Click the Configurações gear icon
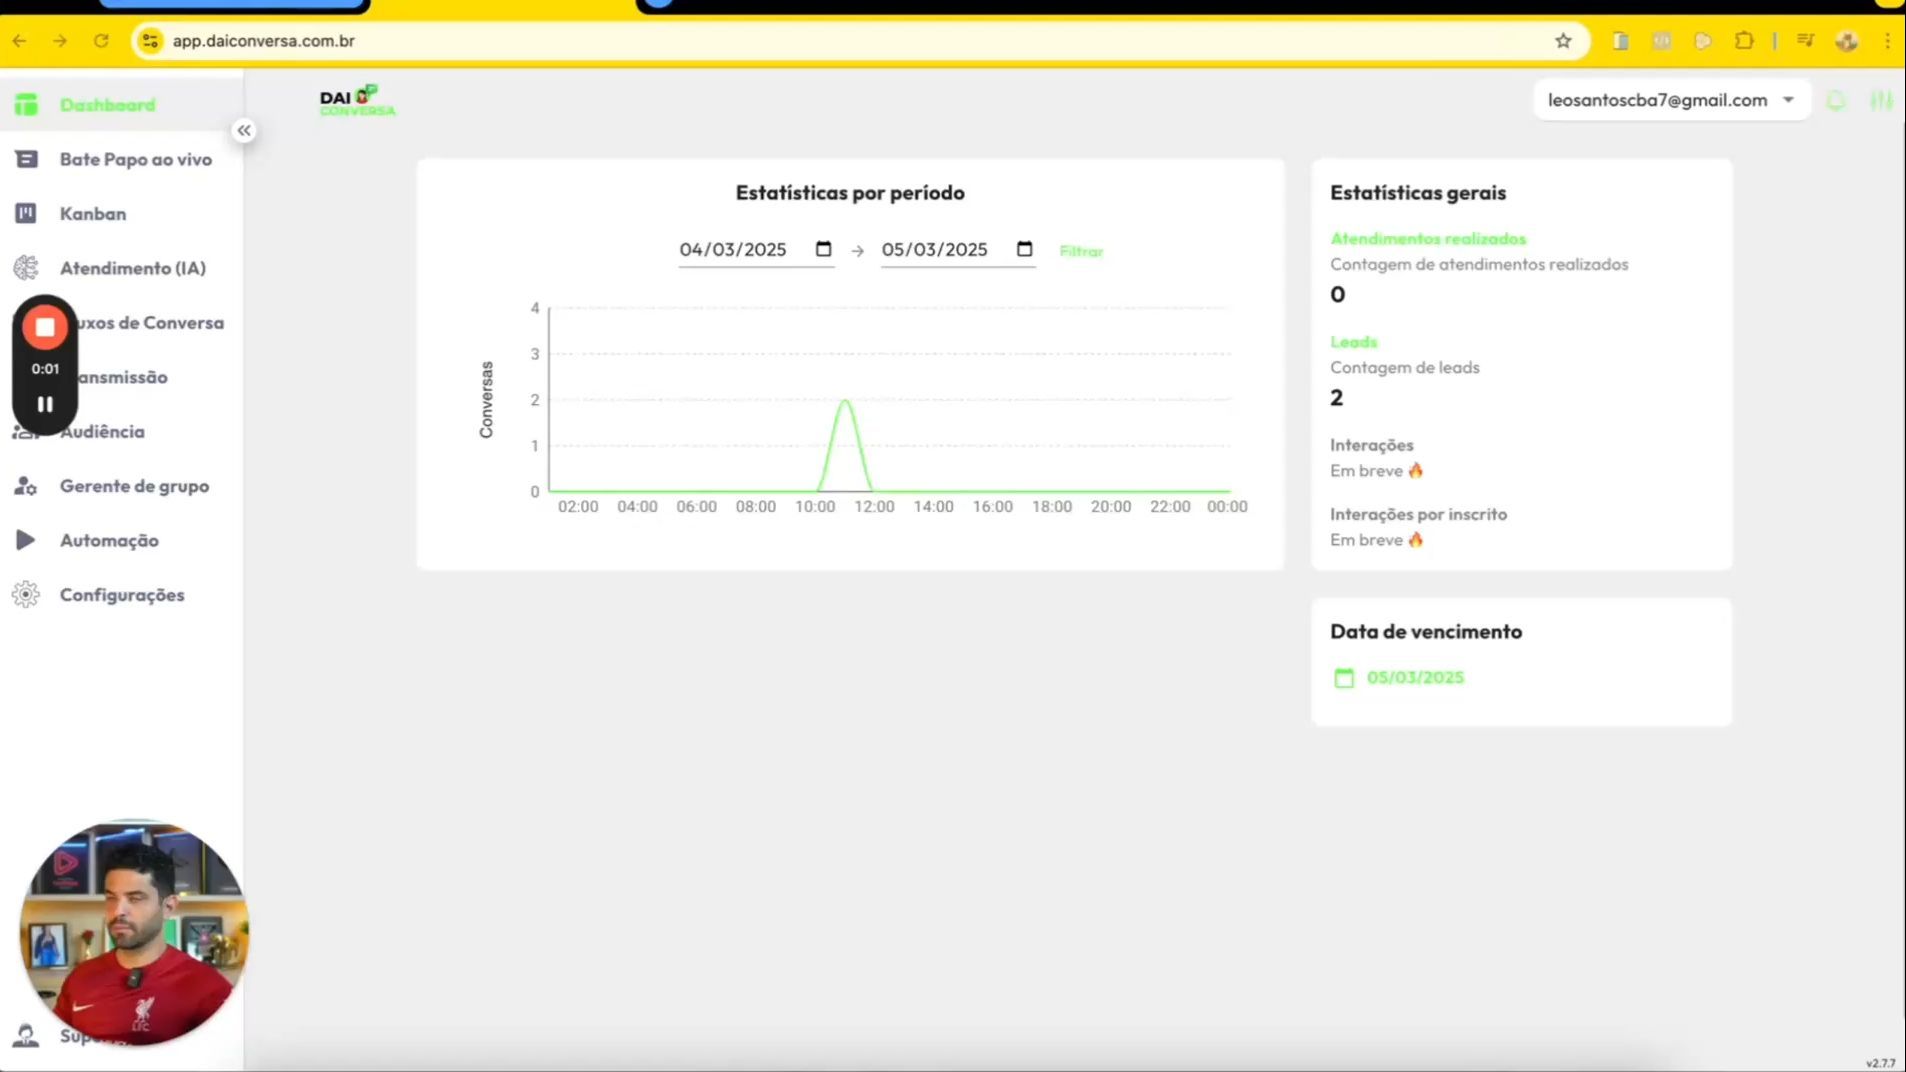The height and width of the screenshot is (1072, 1906). coord(26,595)
